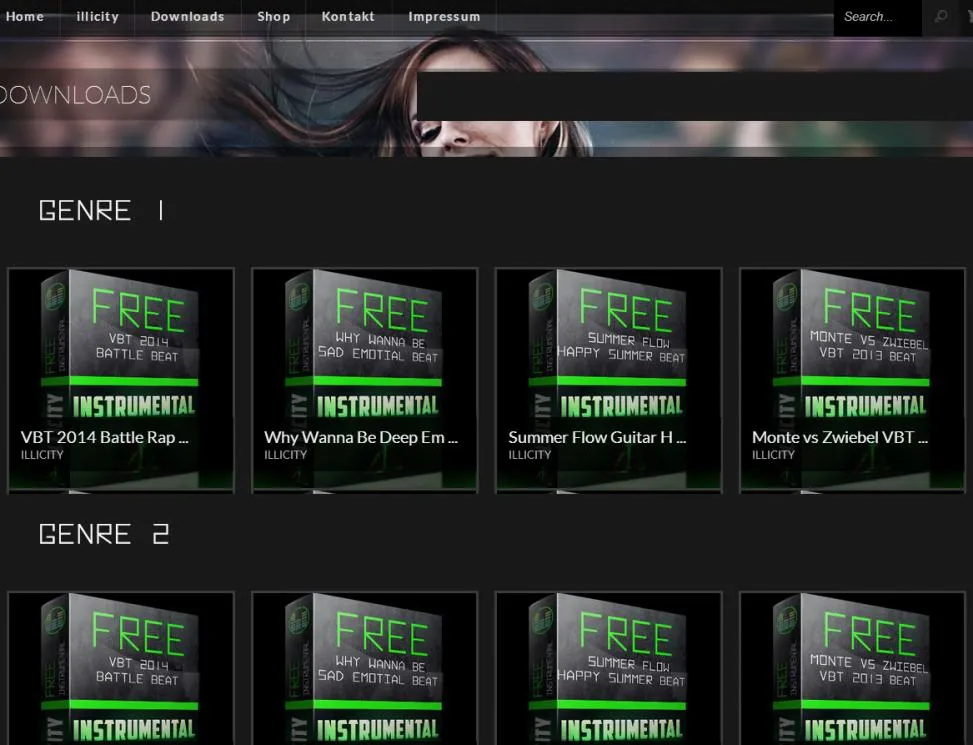Click ILLICITY under VBT 2014 Battle Rap

click(x=42, y=455)
